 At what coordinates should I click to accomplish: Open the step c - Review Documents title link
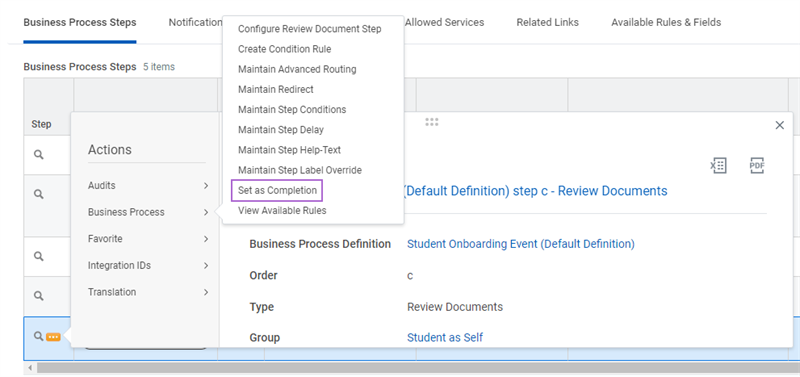click(536, 191)
